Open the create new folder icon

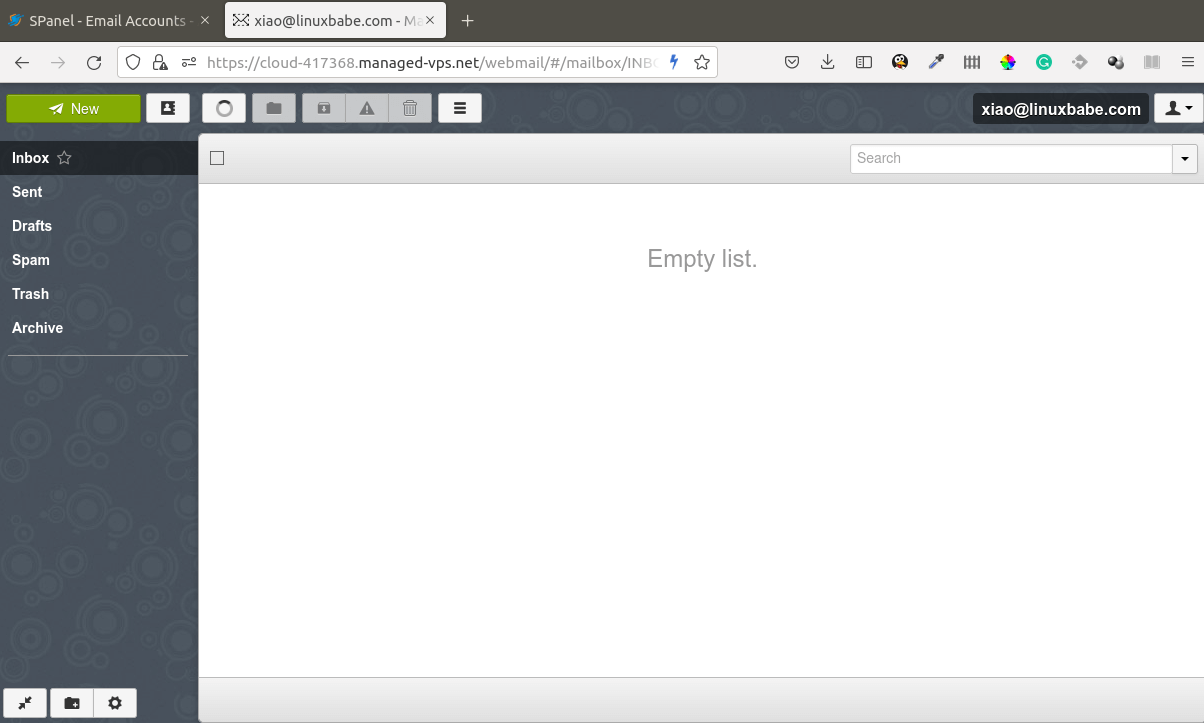pyautogui.click(x=72, y=703)
